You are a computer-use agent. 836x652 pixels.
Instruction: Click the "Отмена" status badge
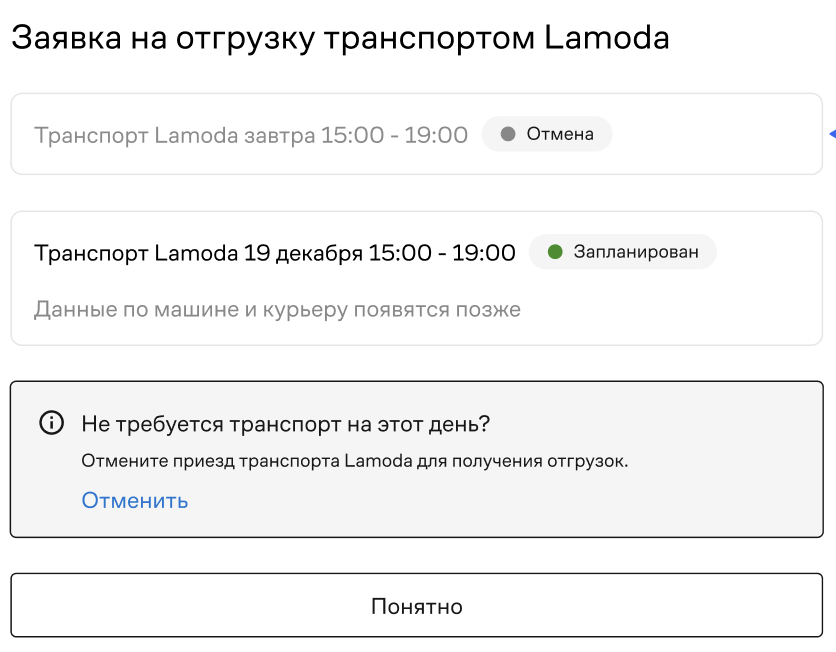click(x=546, y=134)
